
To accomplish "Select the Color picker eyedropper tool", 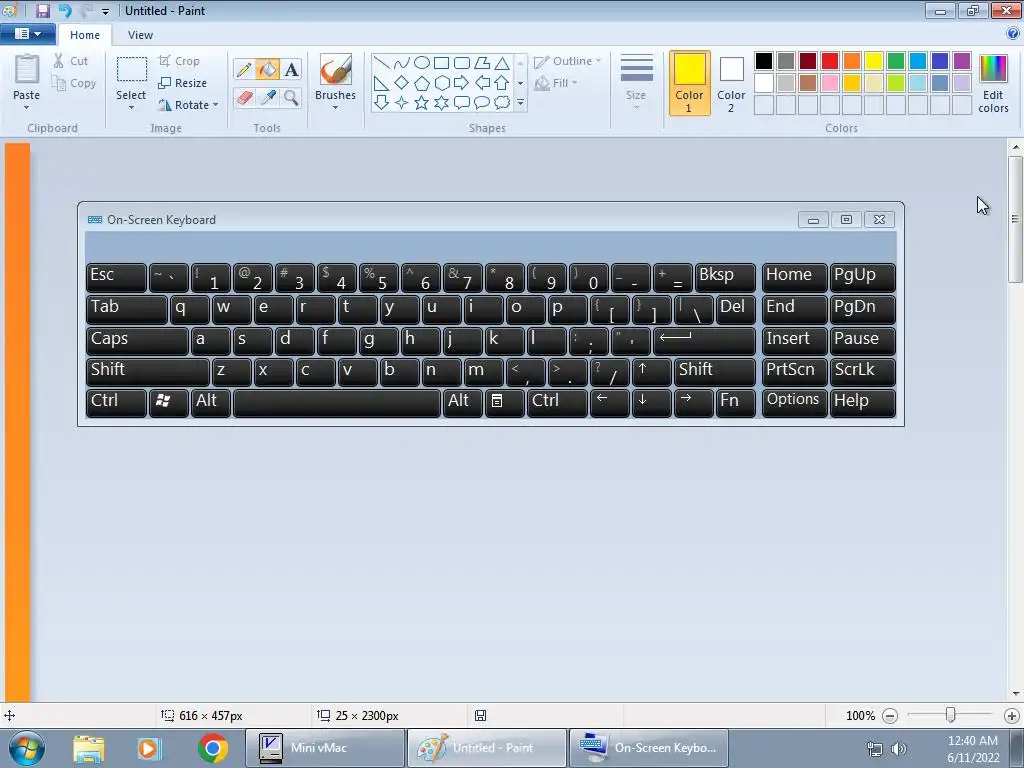I will pyautogui.click(x=268, y=98).
